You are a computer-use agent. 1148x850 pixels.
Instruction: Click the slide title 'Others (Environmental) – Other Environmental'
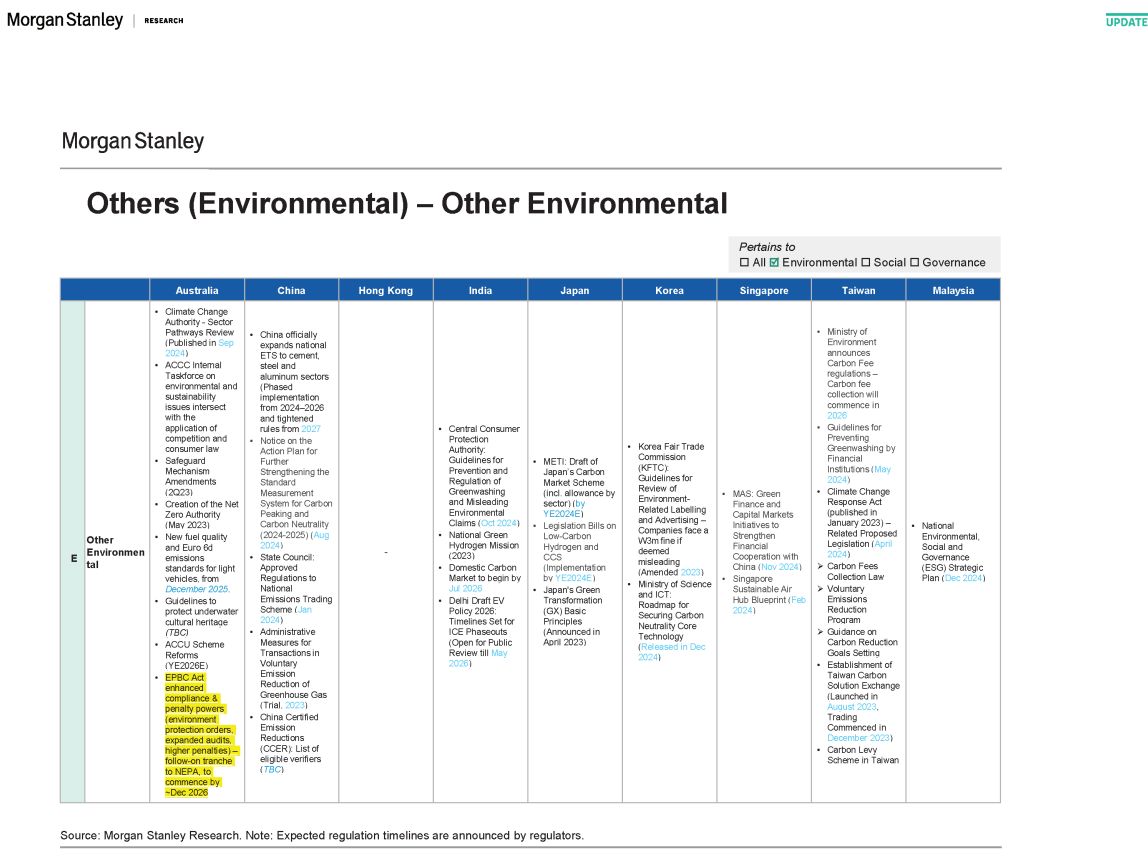(407, 204)
